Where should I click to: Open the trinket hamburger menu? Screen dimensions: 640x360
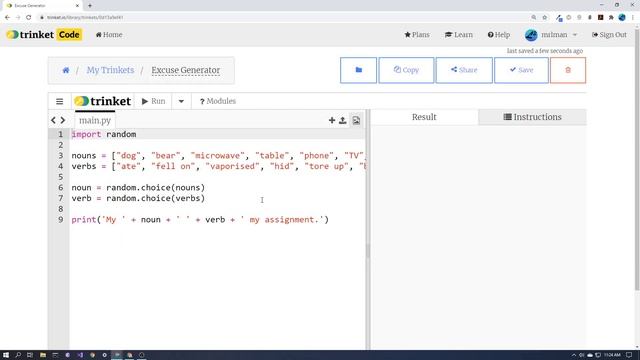coord(60,101)
